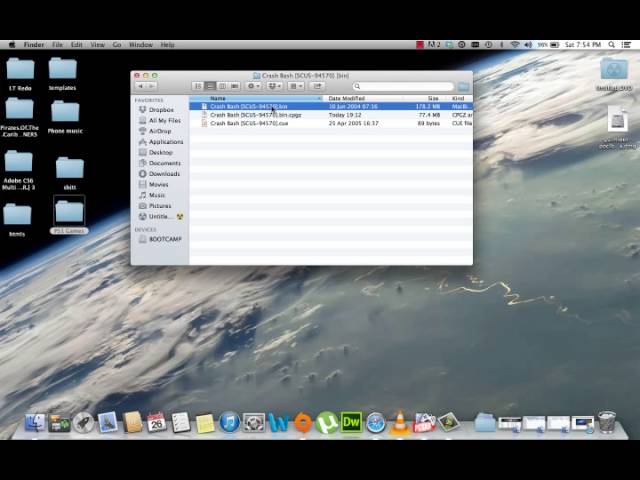The image size is (640, 480).
Task: Open Movies in Finder sidebar
Action: tap(160, 184)
